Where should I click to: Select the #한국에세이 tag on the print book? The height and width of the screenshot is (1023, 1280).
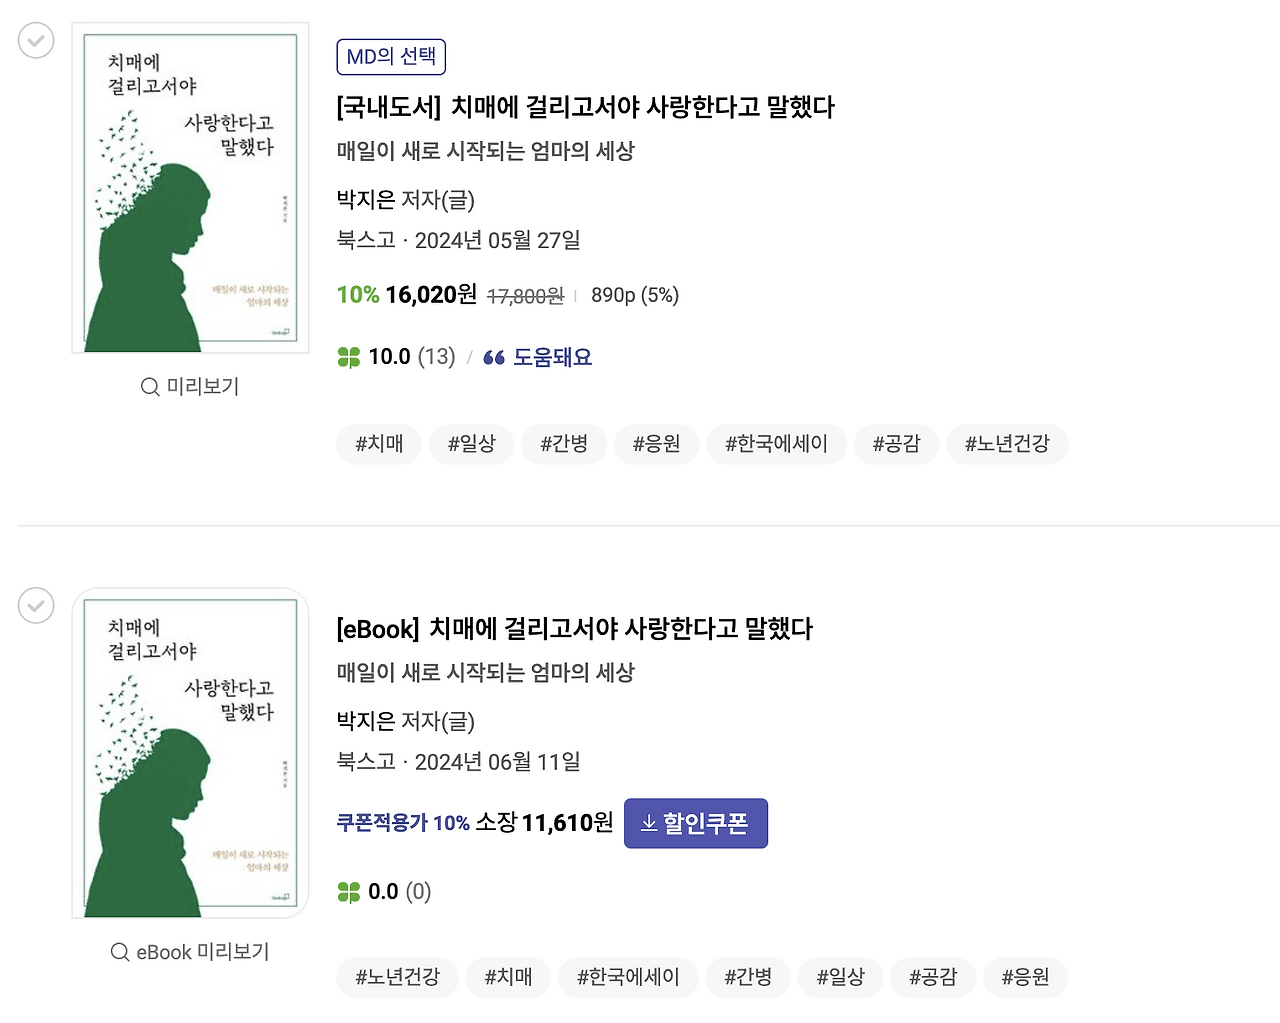[776, 444]
